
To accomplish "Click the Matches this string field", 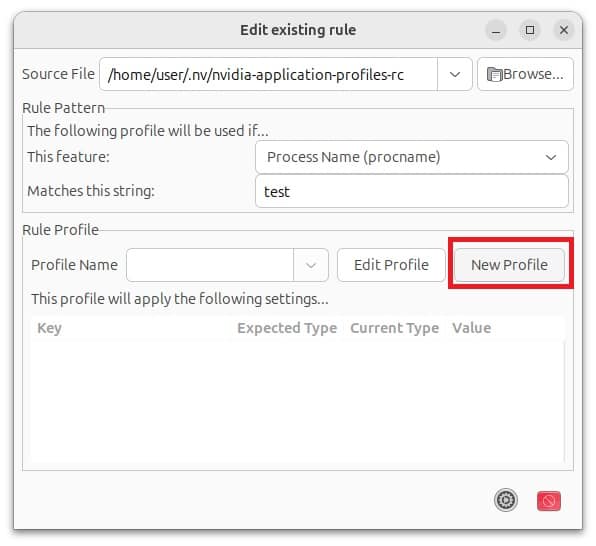I will coord(412,191).
